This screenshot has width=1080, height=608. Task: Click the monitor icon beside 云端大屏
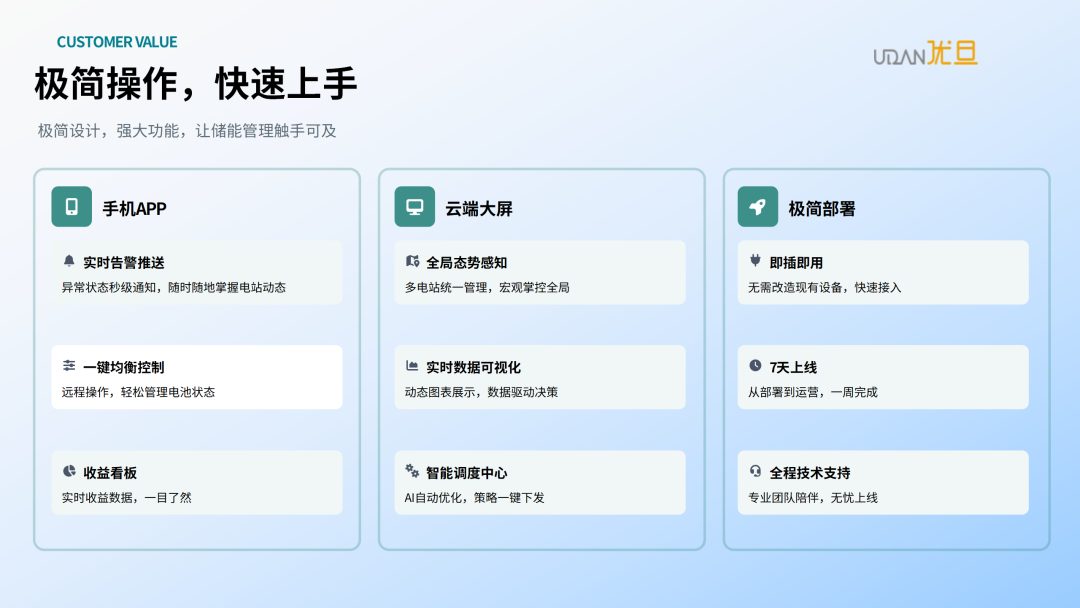point(414,207)
